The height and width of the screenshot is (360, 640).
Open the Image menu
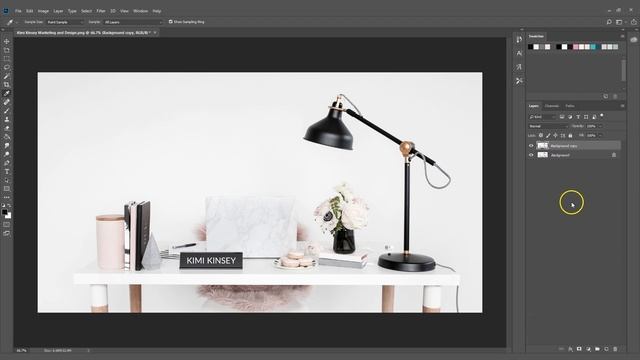click(43, 11)
